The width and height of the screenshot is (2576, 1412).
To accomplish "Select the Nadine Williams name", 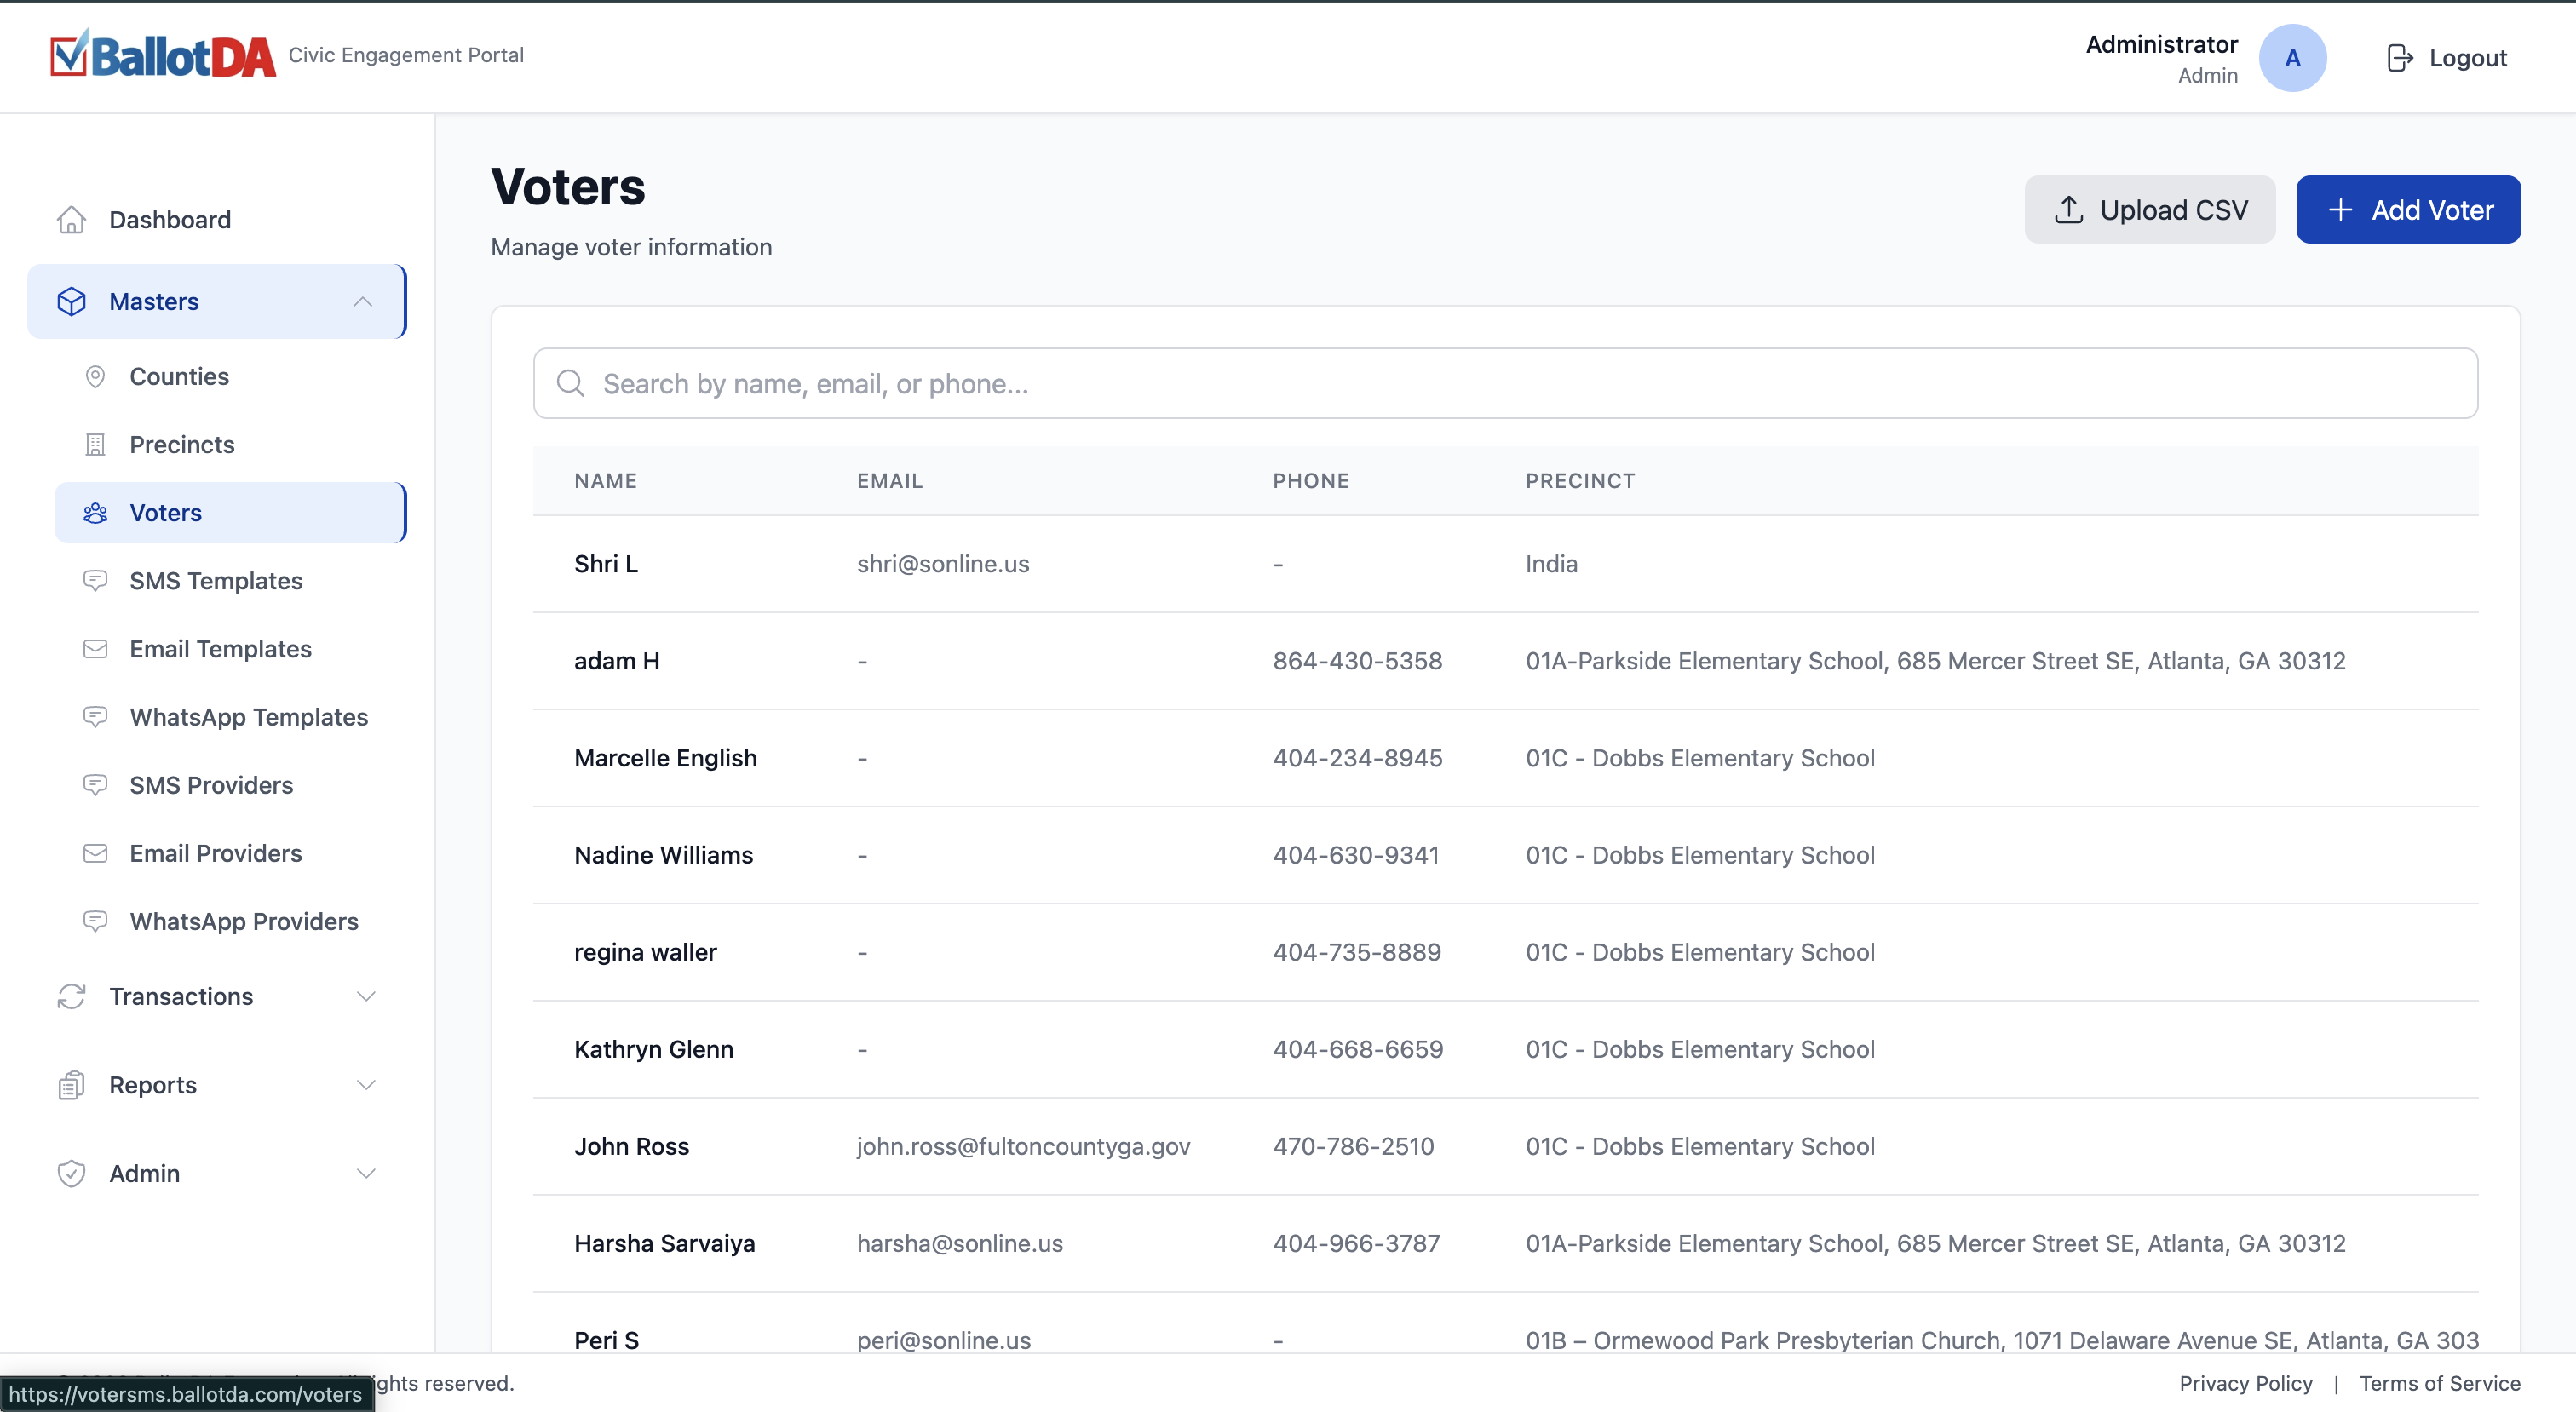I will click(x=663, y=855).
